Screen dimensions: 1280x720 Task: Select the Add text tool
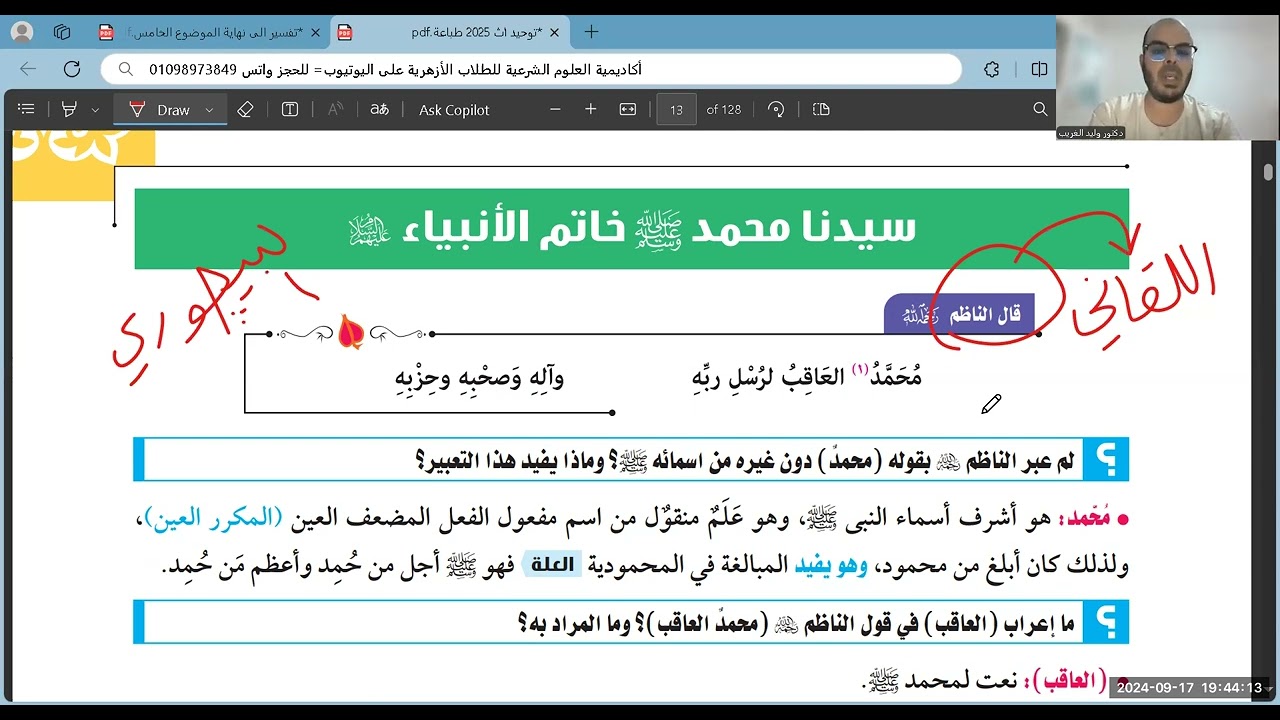[x=290, y=109]
